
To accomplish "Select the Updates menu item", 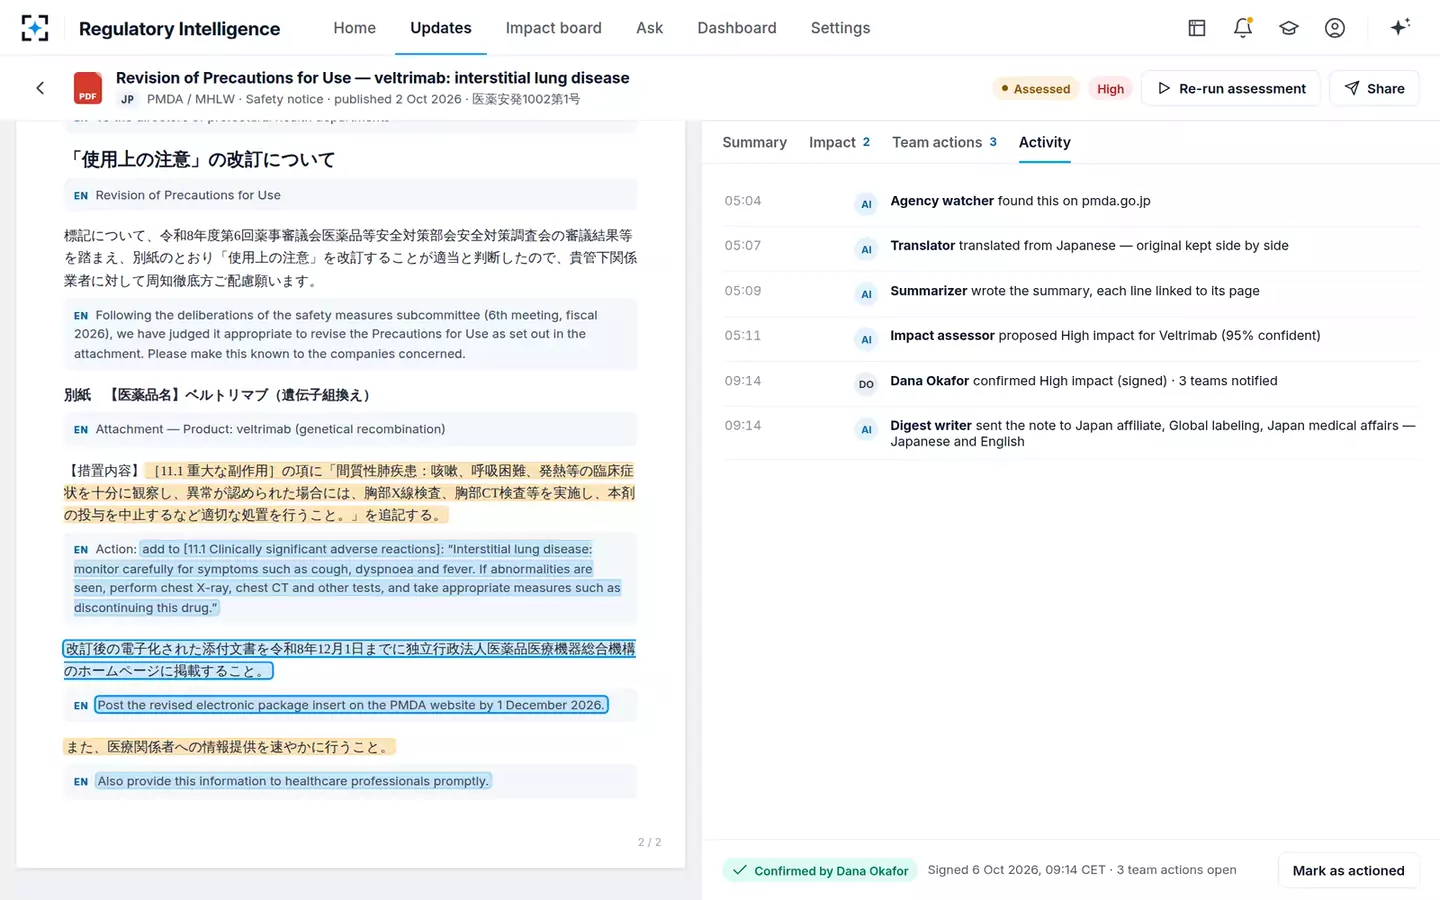I will coord(441,28).
